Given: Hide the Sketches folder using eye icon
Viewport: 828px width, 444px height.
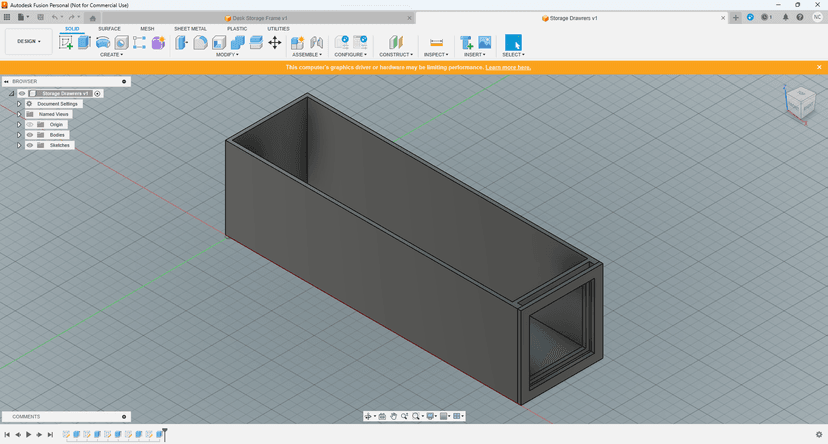Looking at the screenshot, I should [30, 145].
